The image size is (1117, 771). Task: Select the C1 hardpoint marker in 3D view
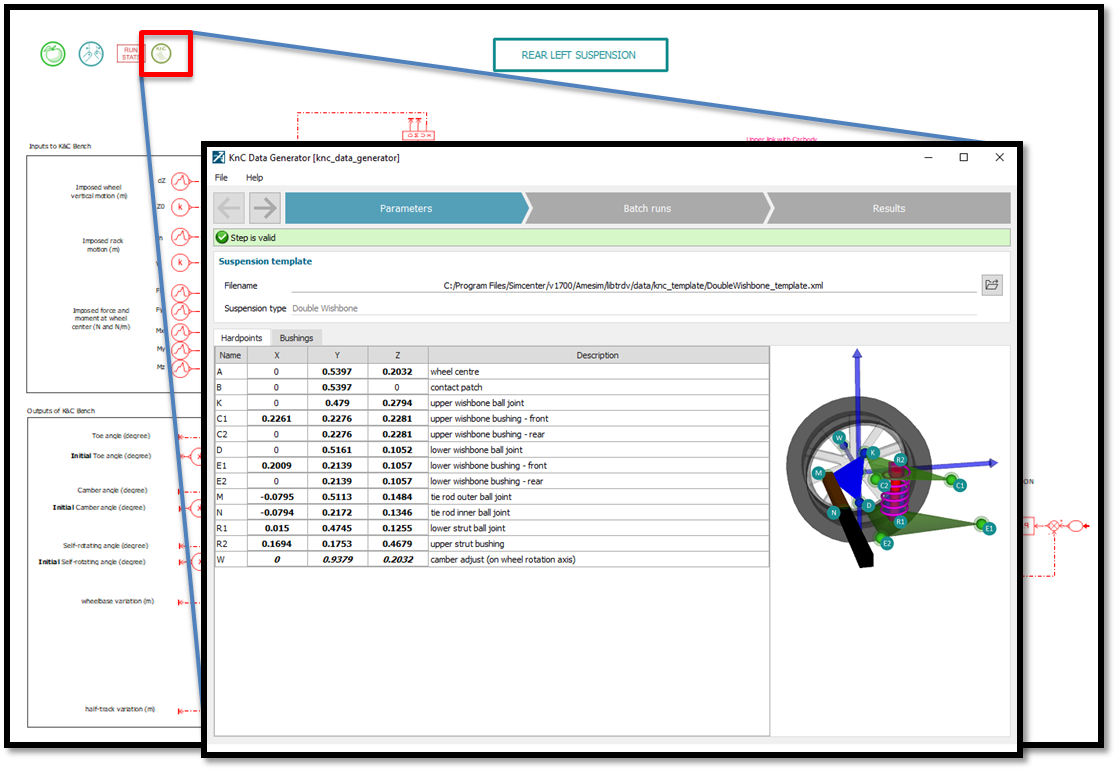(960, 485)
